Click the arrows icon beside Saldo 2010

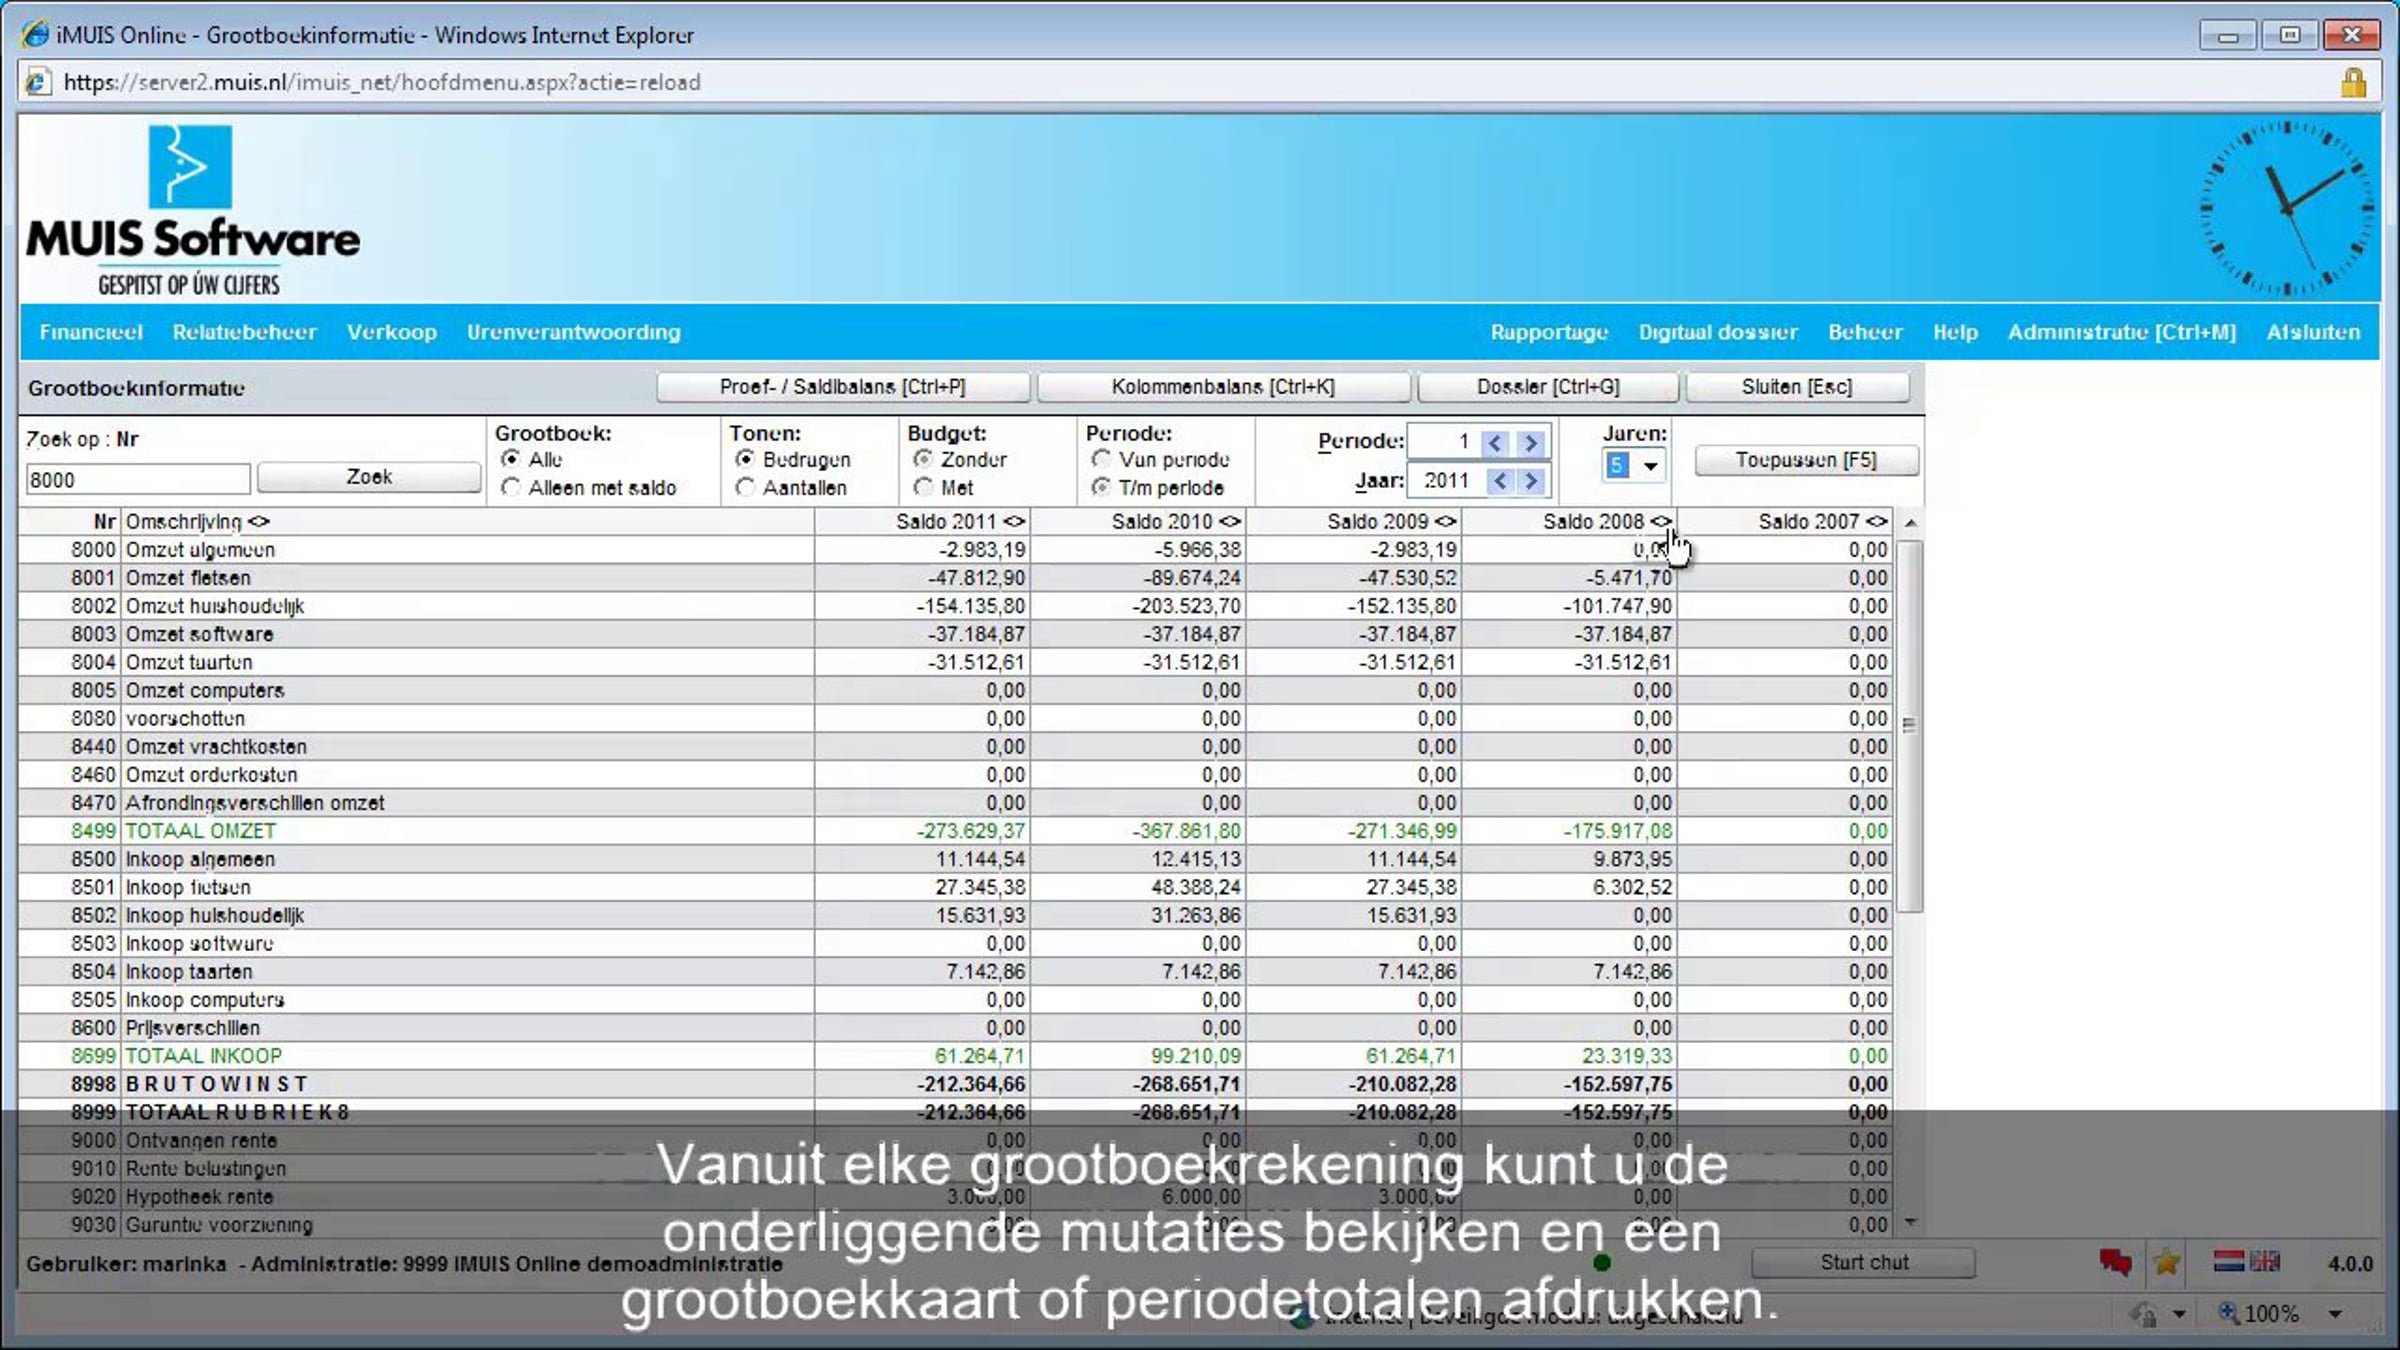pyautogui.click(x=1230, y=522)
